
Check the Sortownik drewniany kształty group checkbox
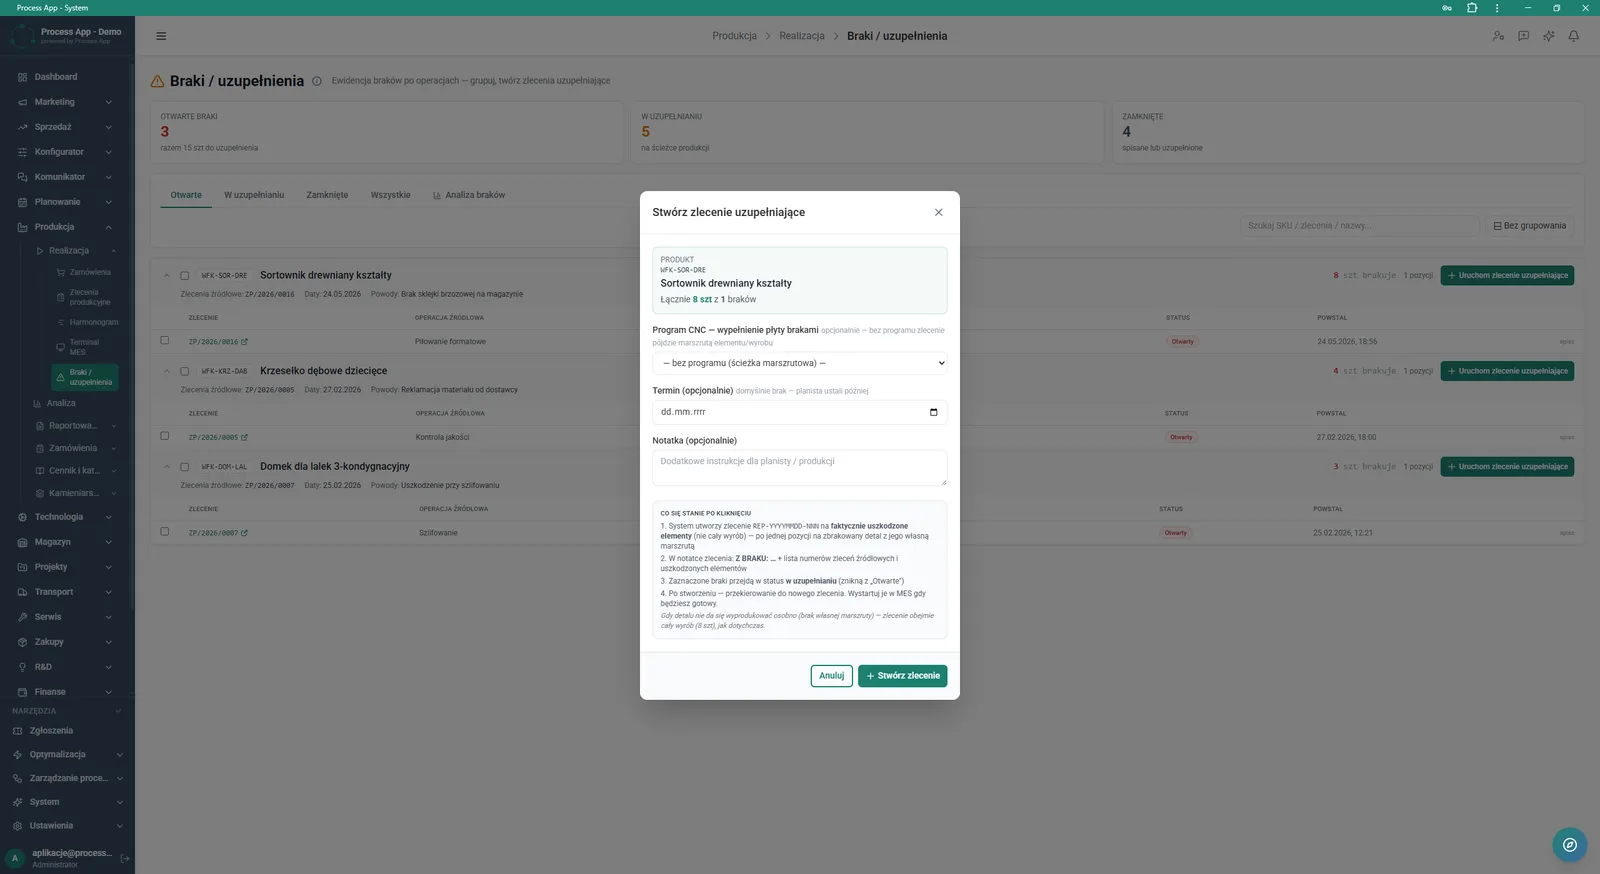(184, 276)
